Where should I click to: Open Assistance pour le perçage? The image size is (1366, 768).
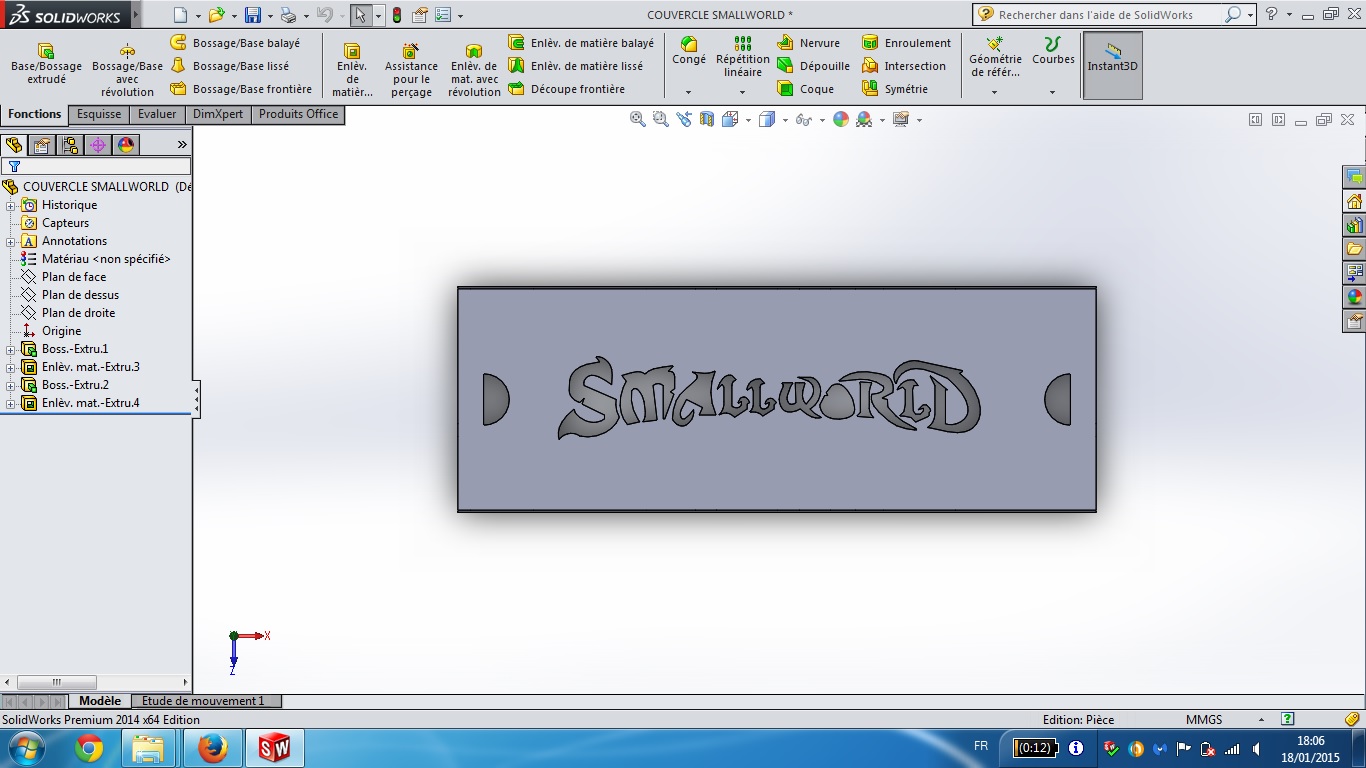(x=411, y=70)
